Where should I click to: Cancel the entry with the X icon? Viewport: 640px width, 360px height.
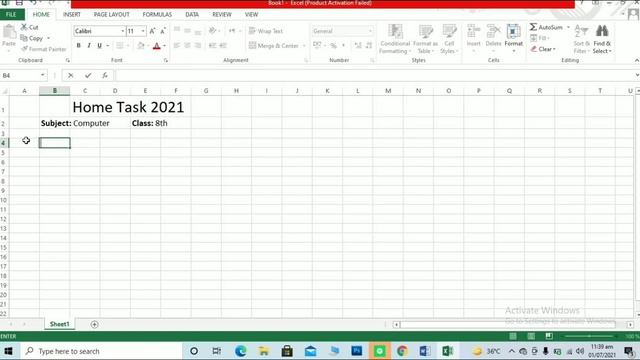point(71,75)
